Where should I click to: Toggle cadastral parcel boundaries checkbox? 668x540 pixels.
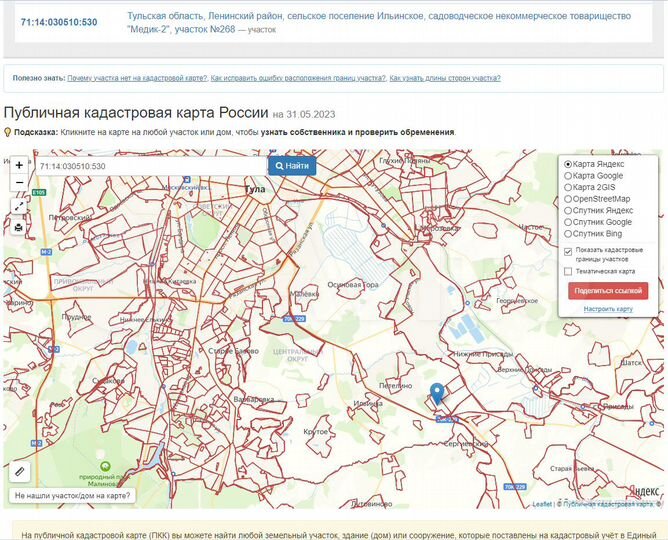click(568, 252)
